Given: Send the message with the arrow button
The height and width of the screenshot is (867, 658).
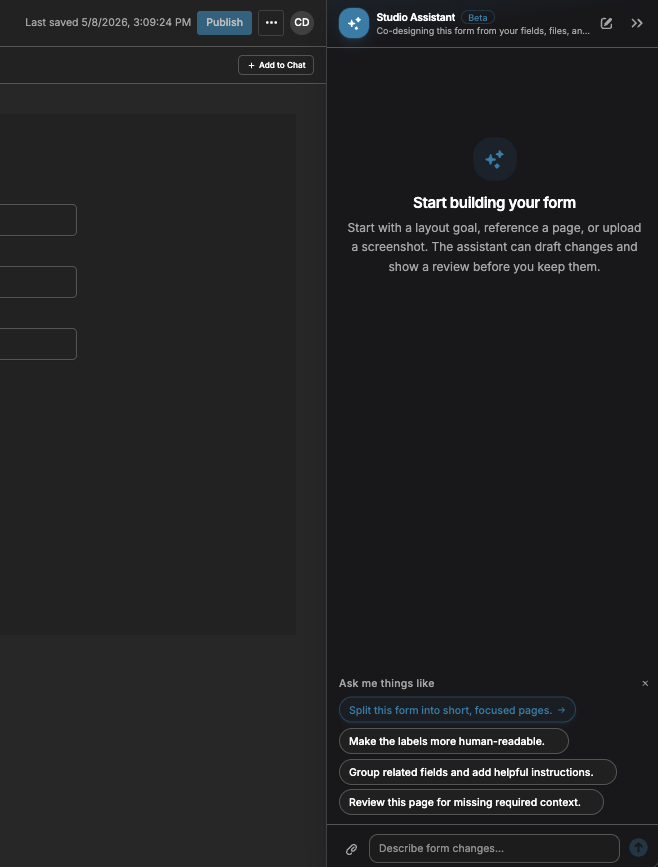Looking at the screenshot, I should click(x=638, y=848).
